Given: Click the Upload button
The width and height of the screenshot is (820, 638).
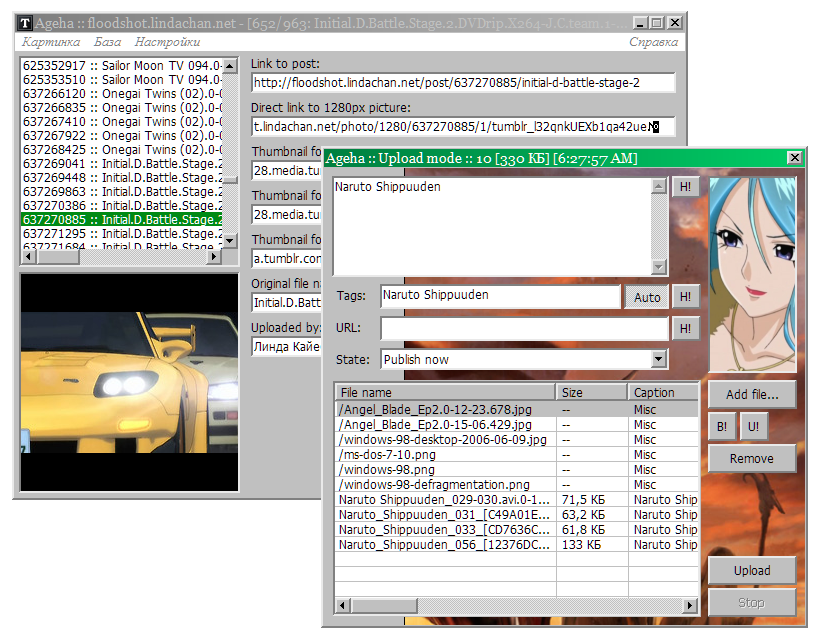Looking at the screenshot, I should tap(752, 570).
